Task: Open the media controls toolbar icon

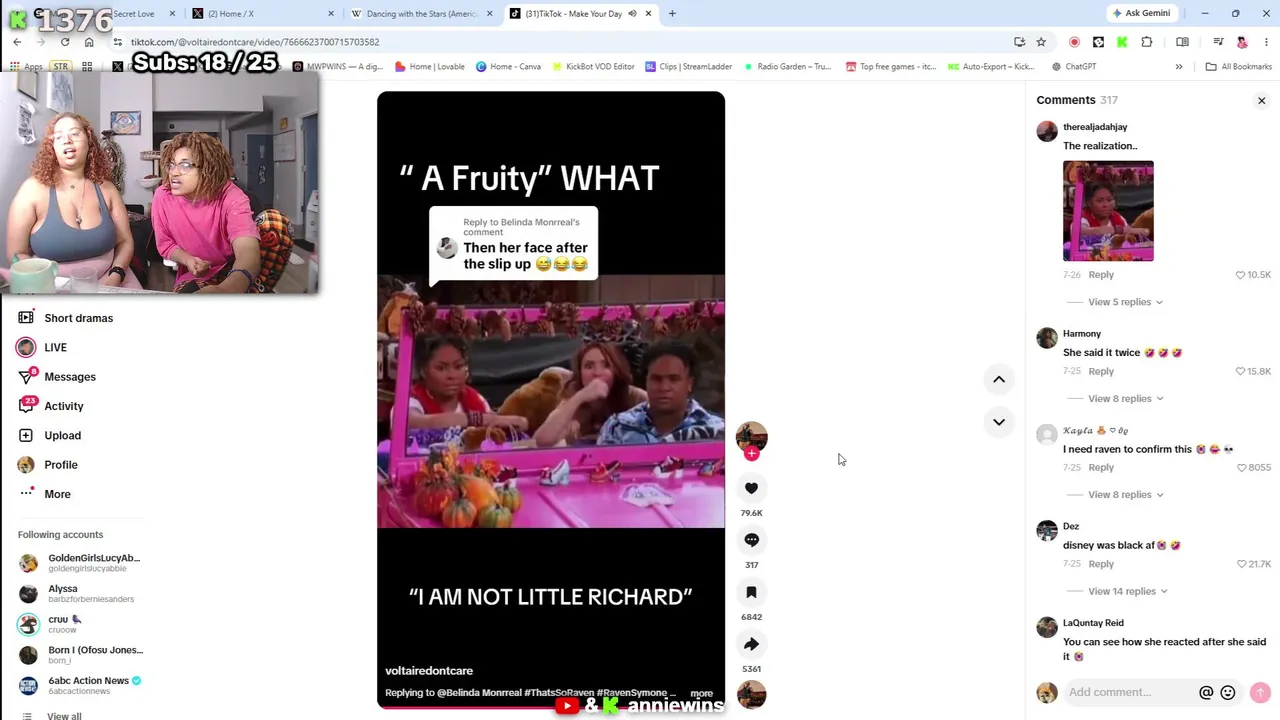Action: pos(1218,42)
